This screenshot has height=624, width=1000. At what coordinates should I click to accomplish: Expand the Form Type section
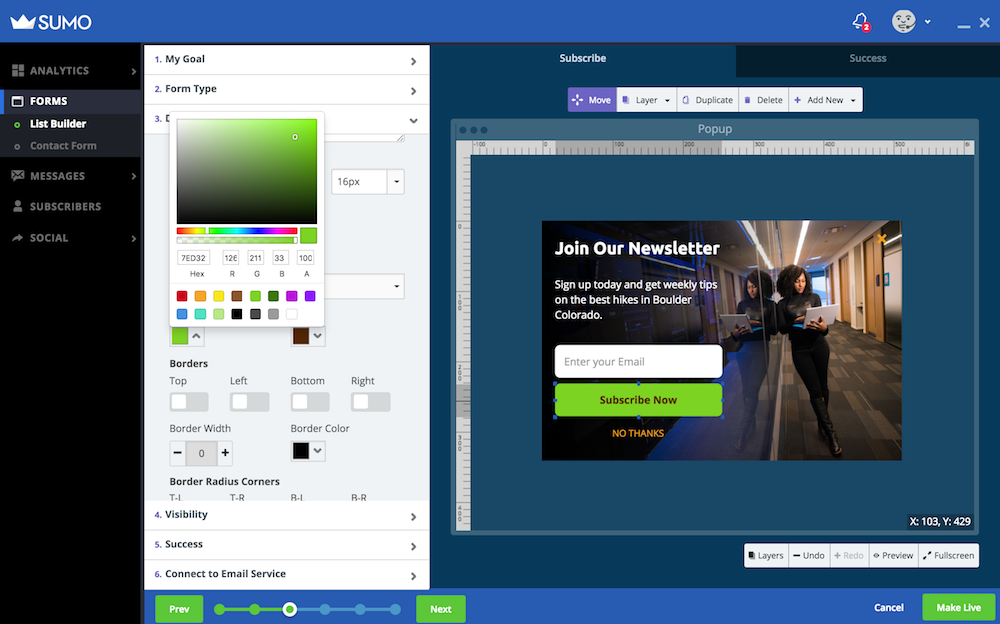point(286,89)
